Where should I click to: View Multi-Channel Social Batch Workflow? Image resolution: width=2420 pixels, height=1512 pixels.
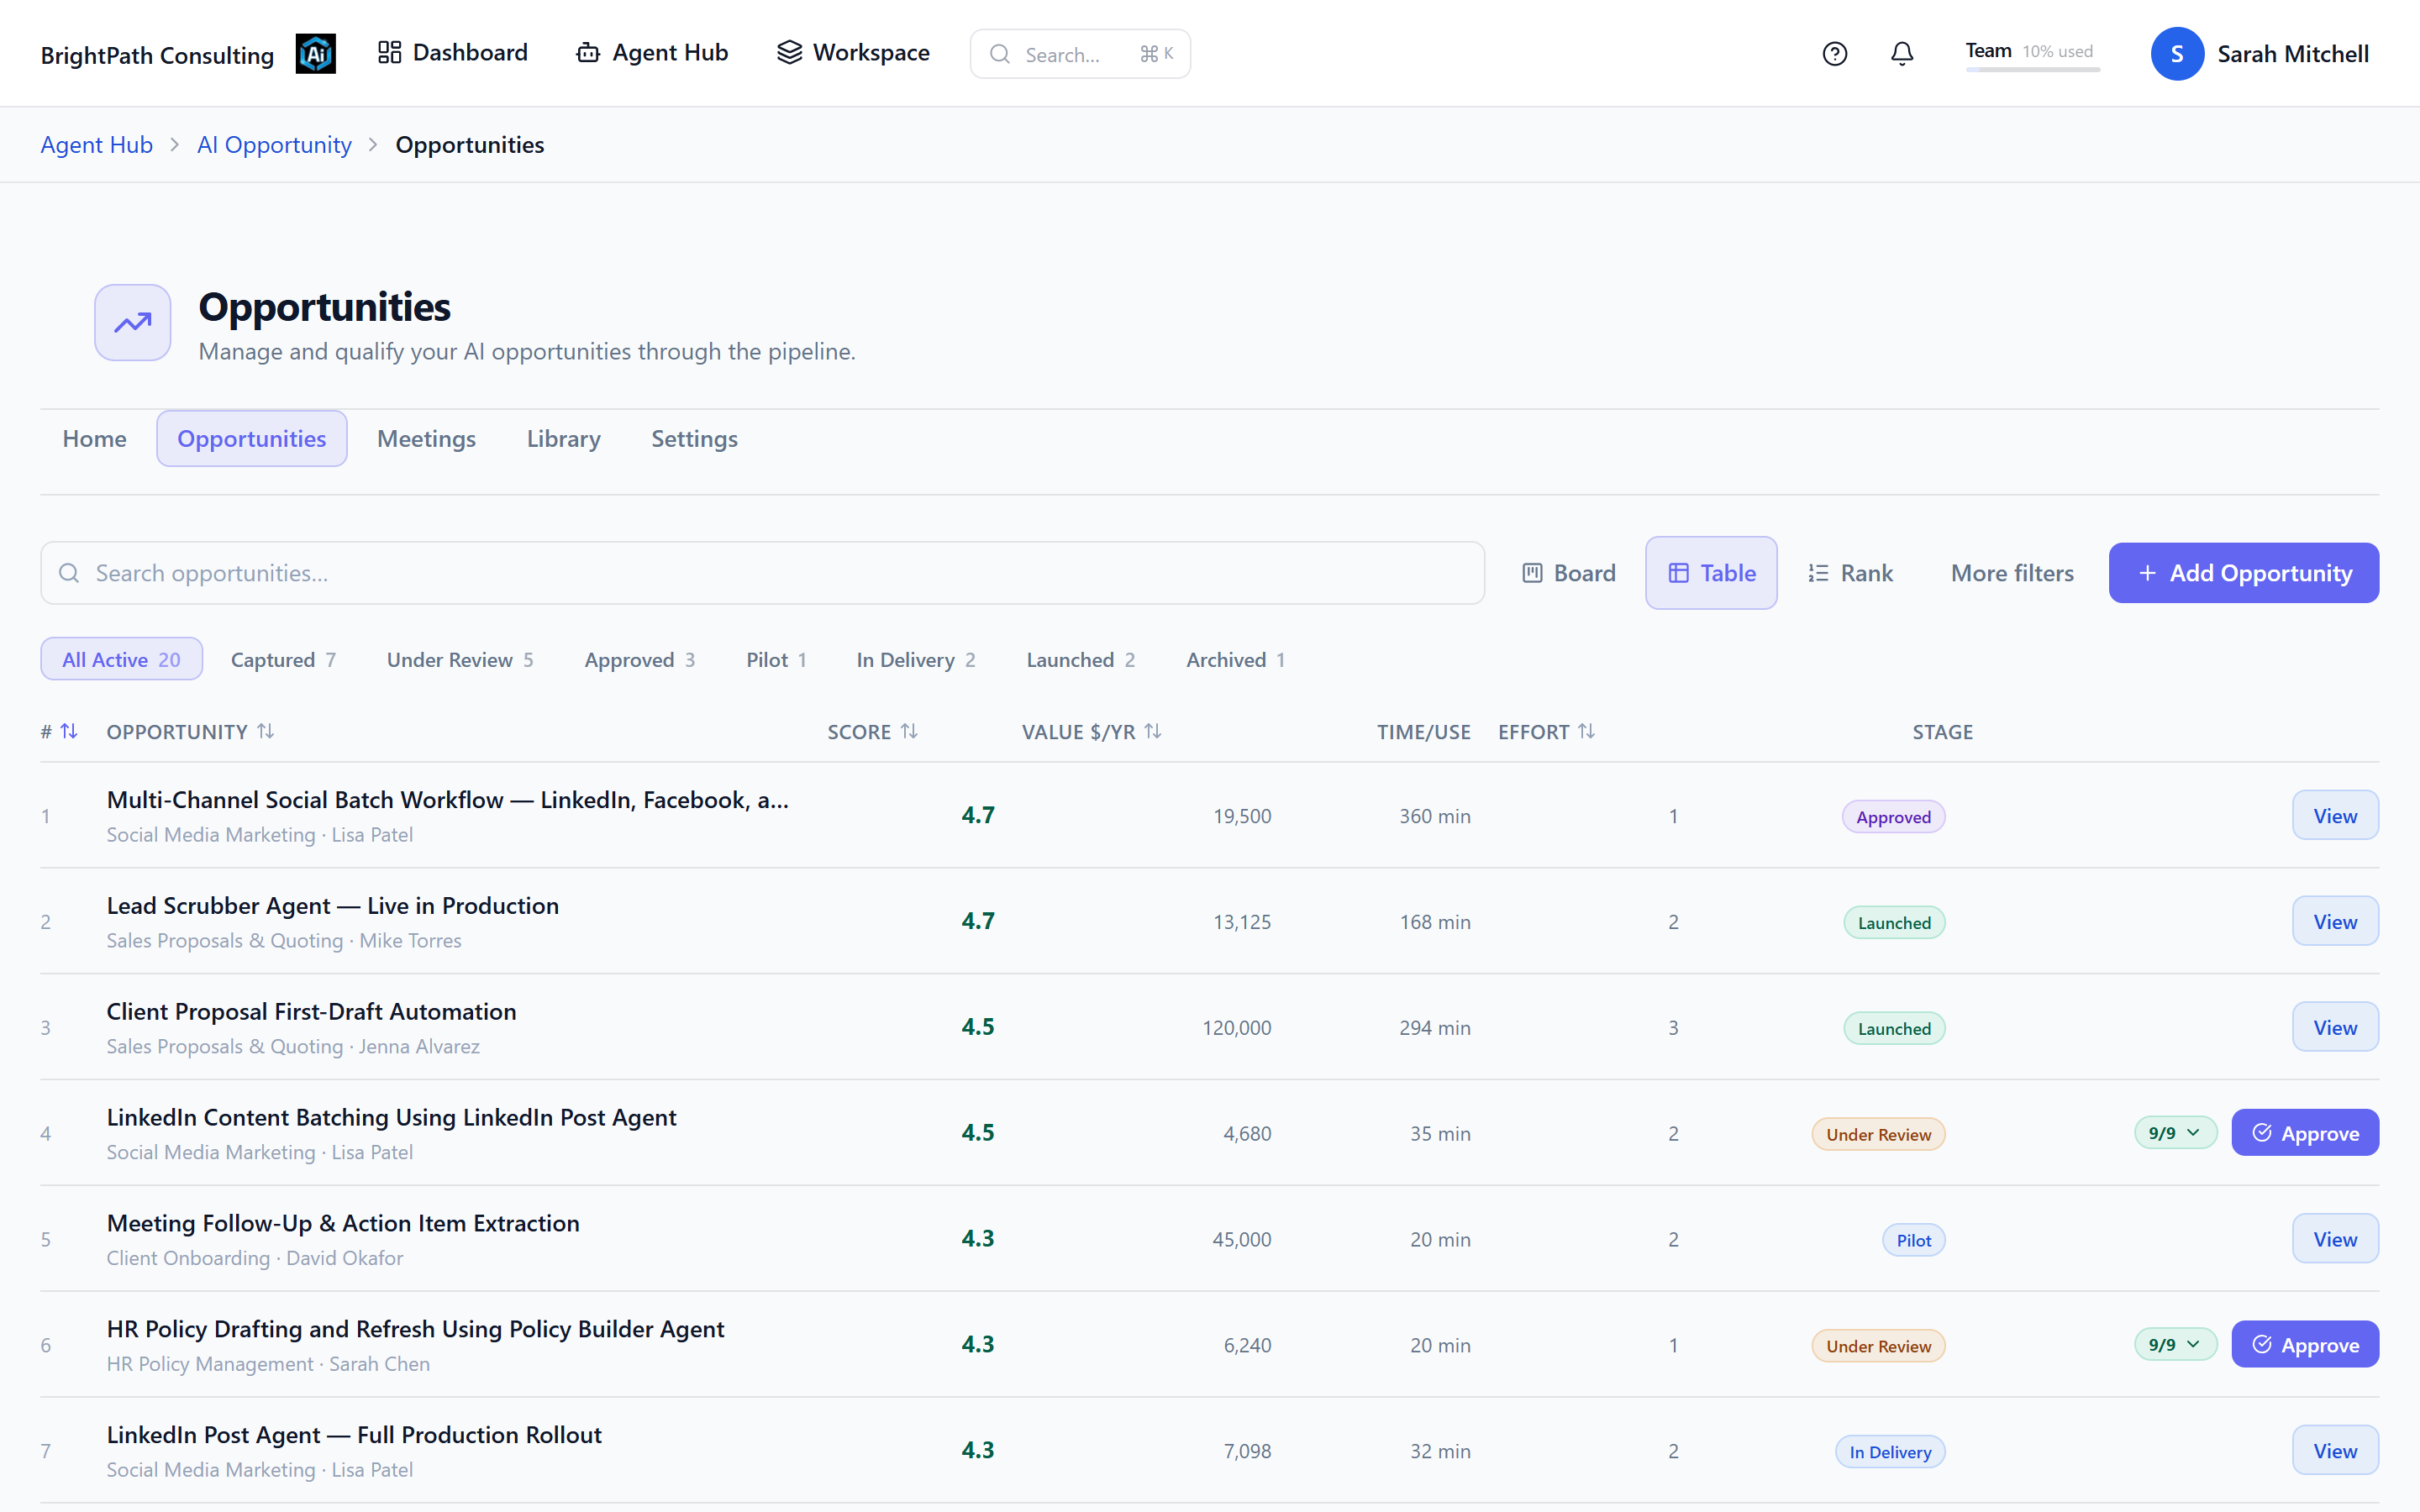2335,816
